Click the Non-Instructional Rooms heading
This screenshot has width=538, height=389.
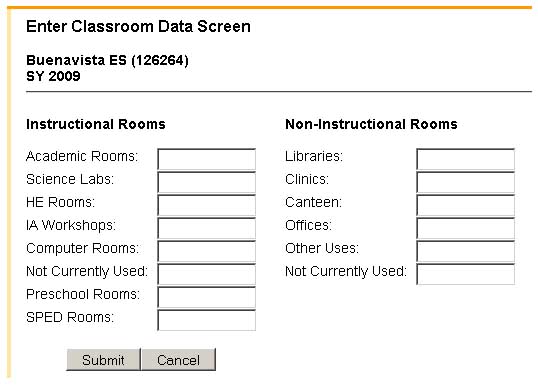point(371,124)
